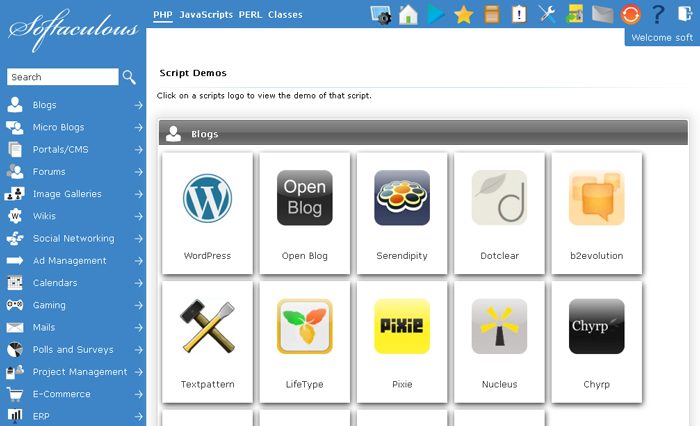Open the star ratings icon
The height and width of the screenshot is (426, 700).
(463, 15)
